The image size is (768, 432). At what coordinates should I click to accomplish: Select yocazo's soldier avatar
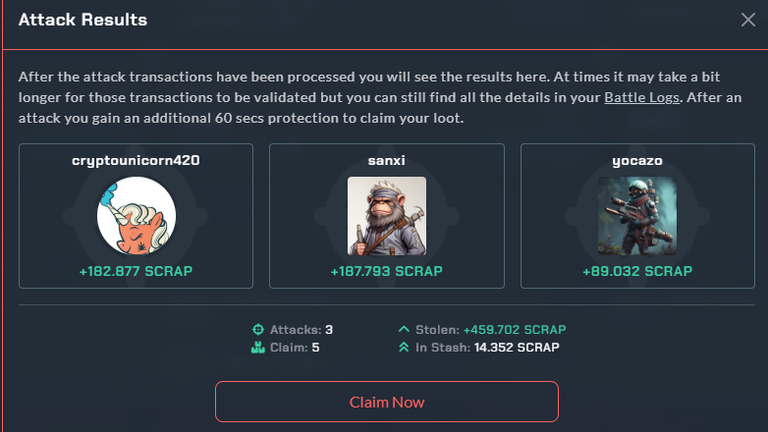637,216
